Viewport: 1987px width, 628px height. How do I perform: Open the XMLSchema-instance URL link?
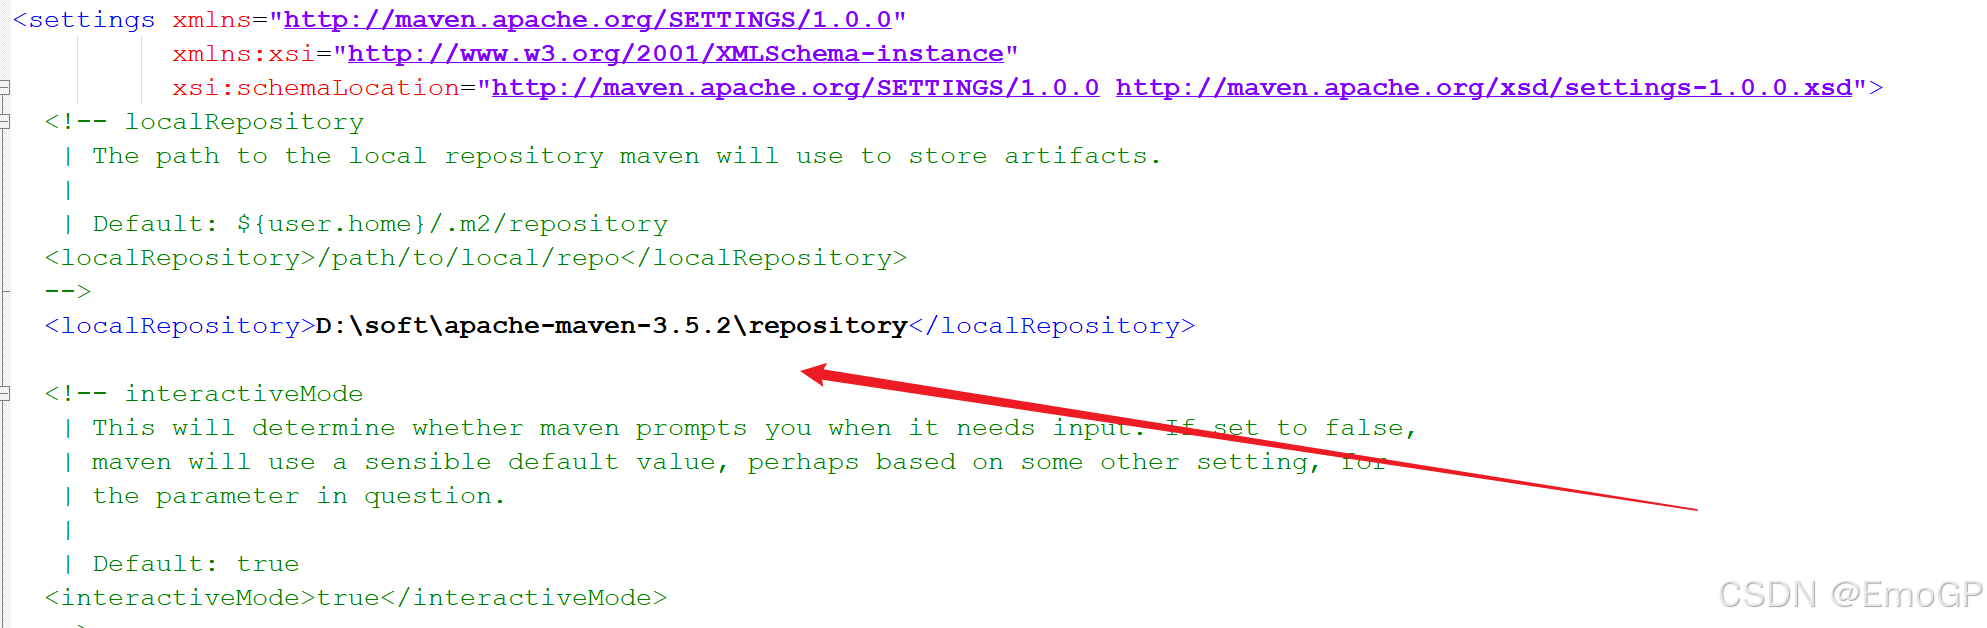click(x=675, y=54)
